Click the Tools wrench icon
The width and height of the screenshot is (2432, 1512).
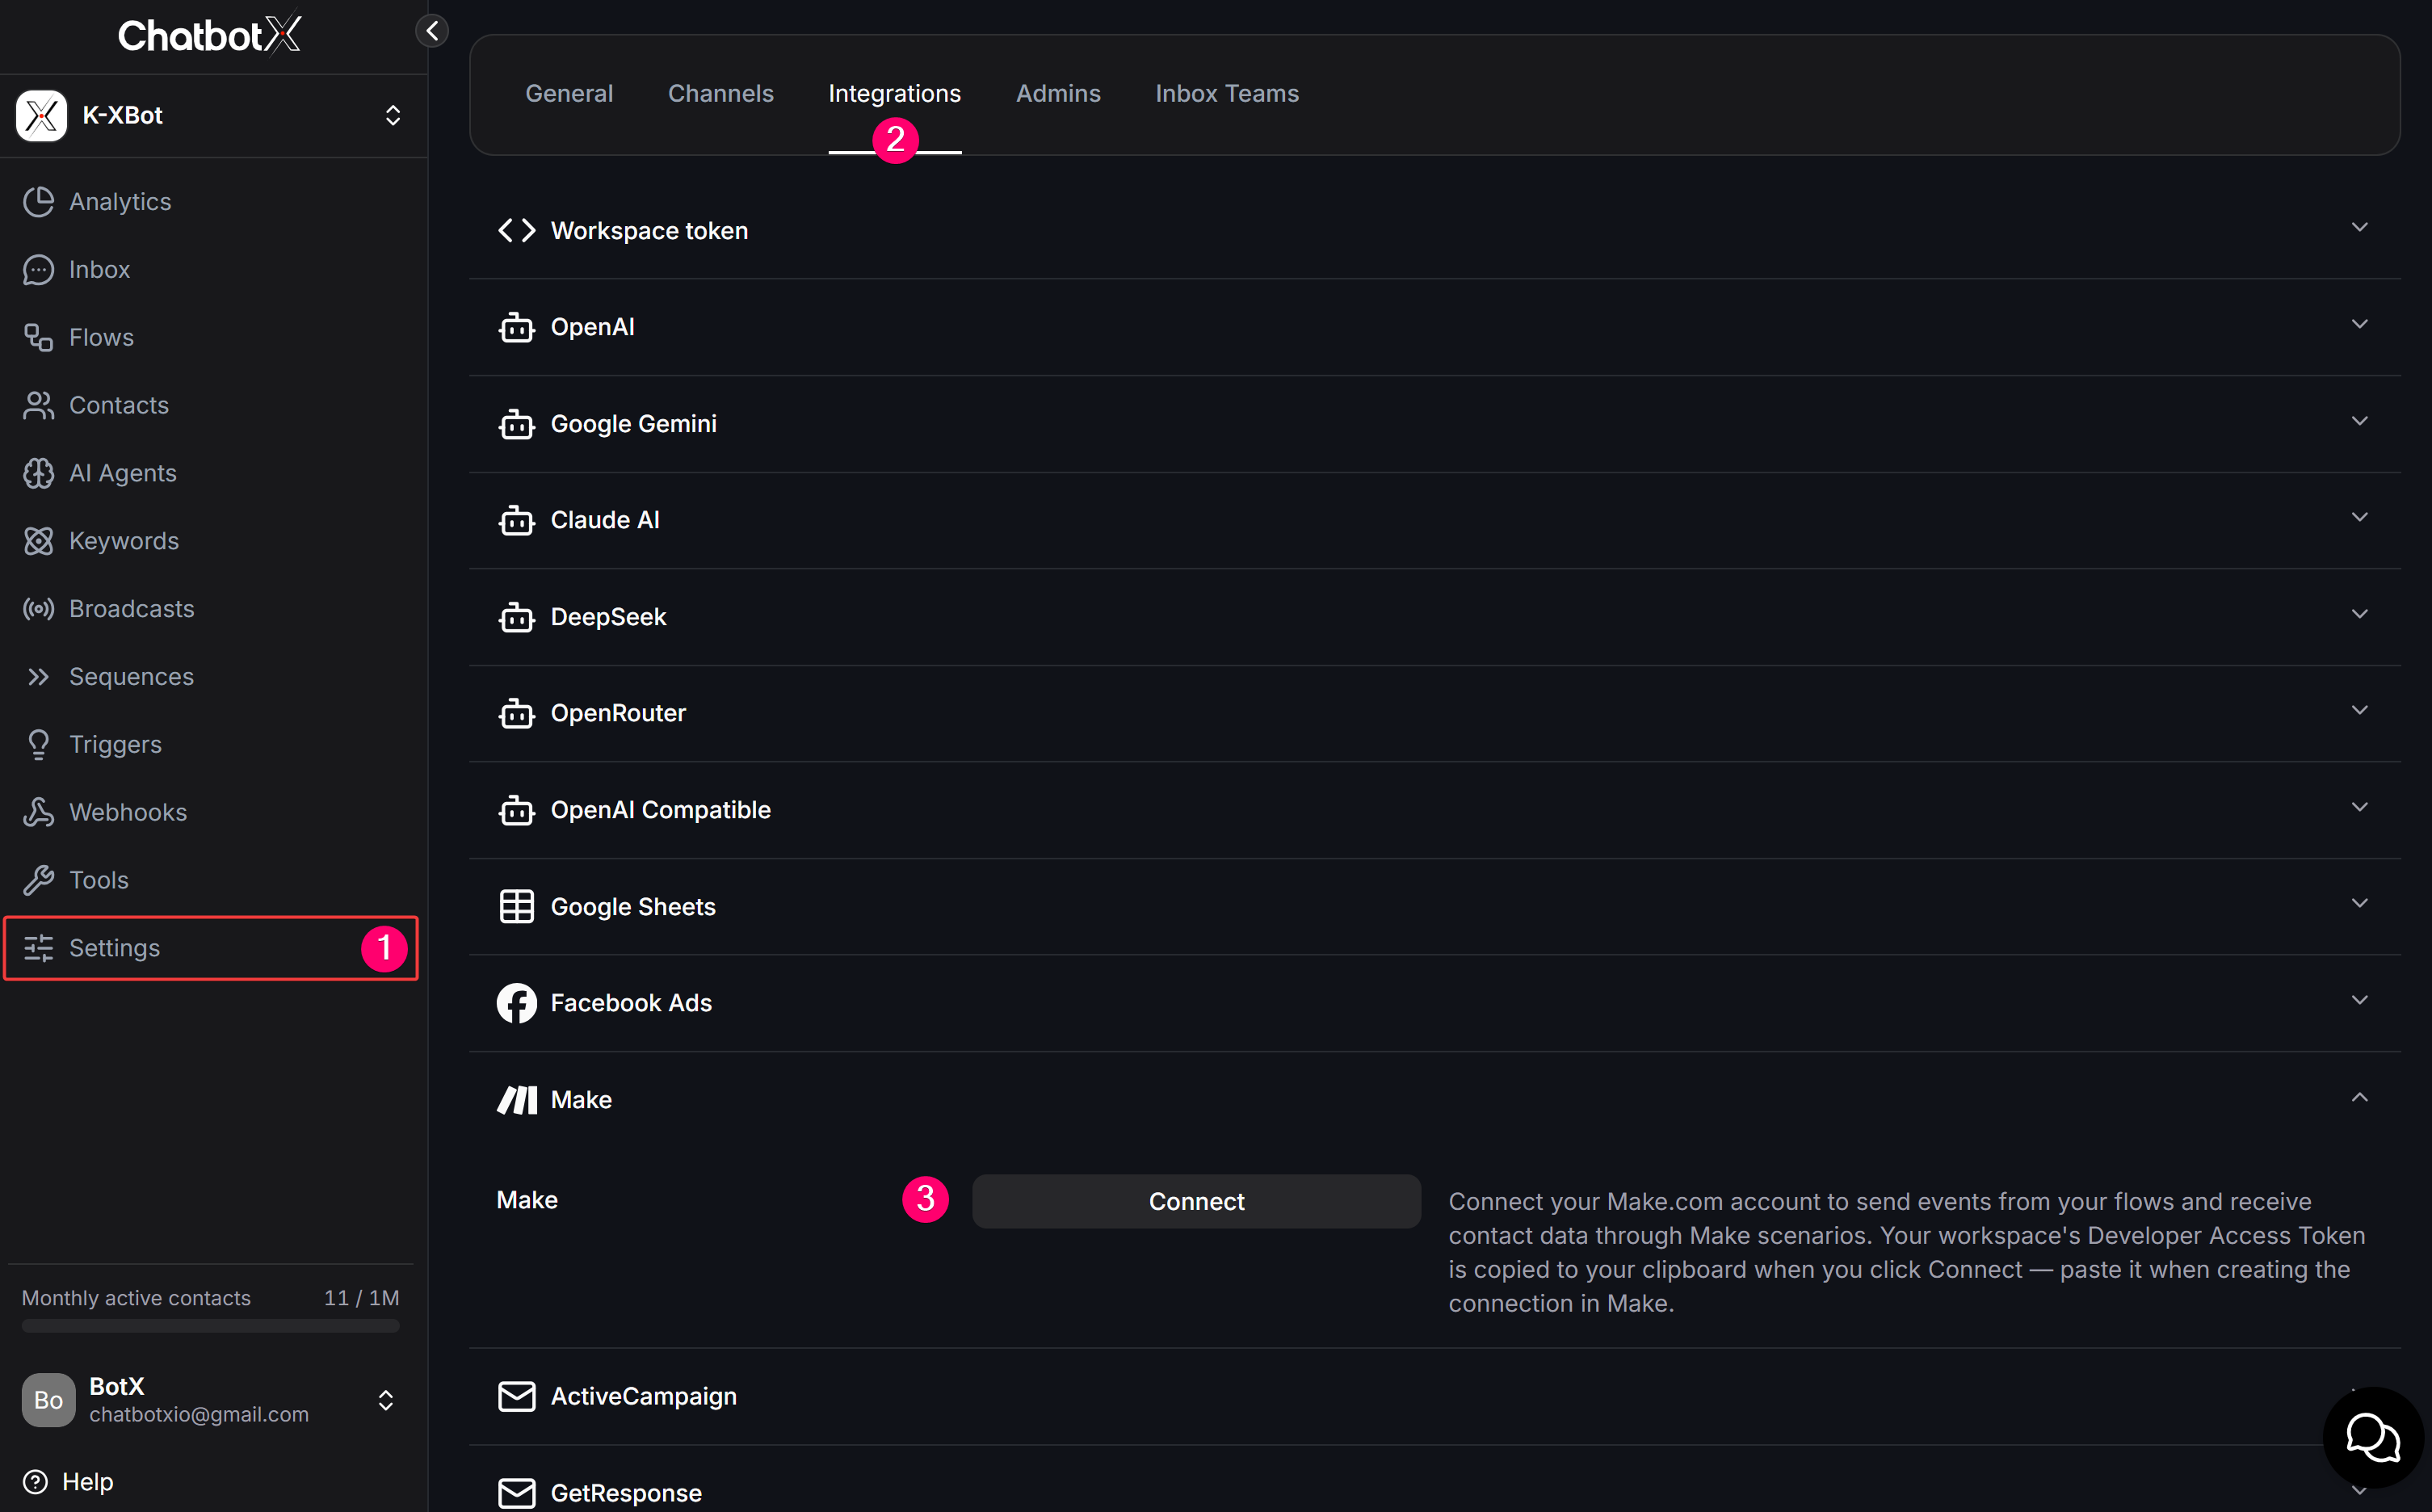[38, 880]
